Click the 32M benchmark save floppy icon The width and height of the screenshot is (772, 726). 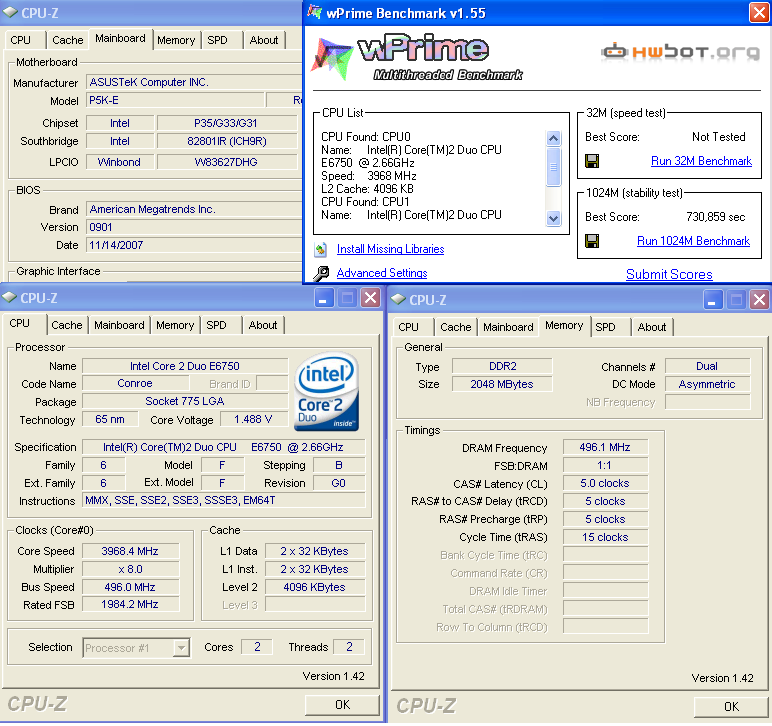coord(592,161)
